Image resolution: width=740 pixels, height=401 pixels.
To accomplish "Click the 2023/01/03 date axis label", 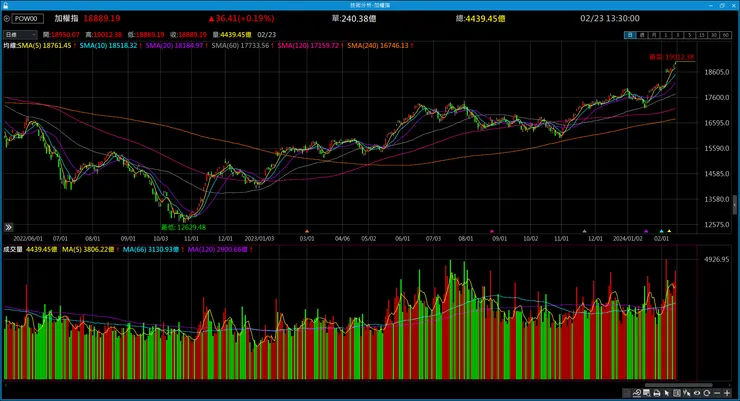I will tap(259, 239).
